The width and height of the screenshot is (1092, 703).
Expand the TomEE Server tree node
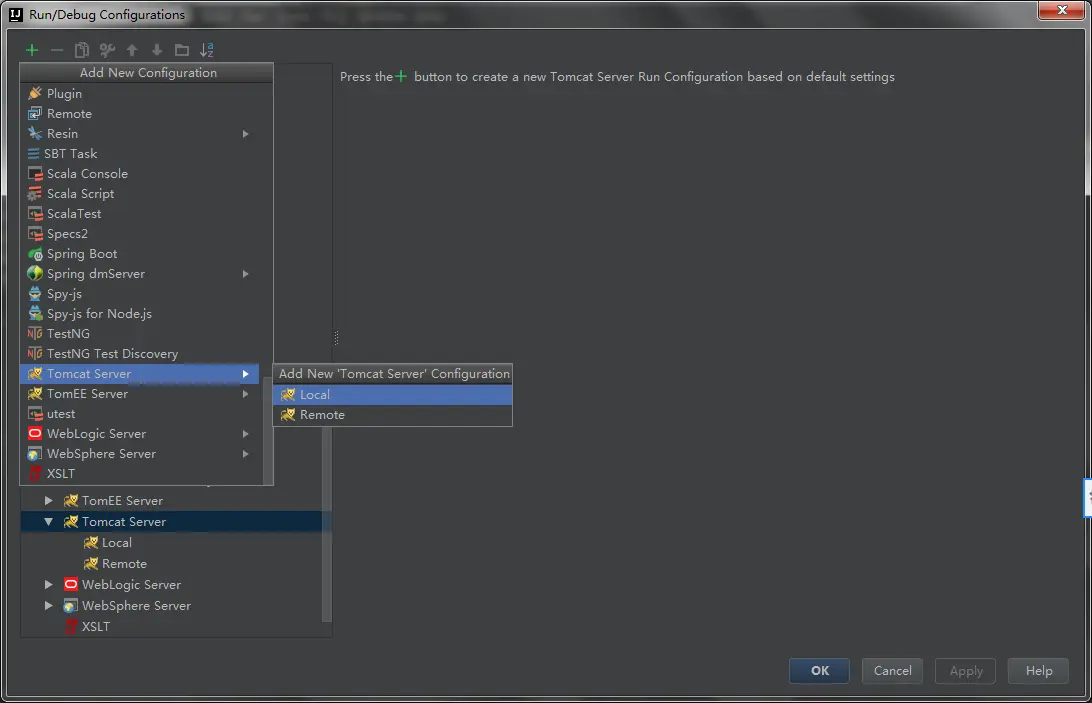click(48, 500)
